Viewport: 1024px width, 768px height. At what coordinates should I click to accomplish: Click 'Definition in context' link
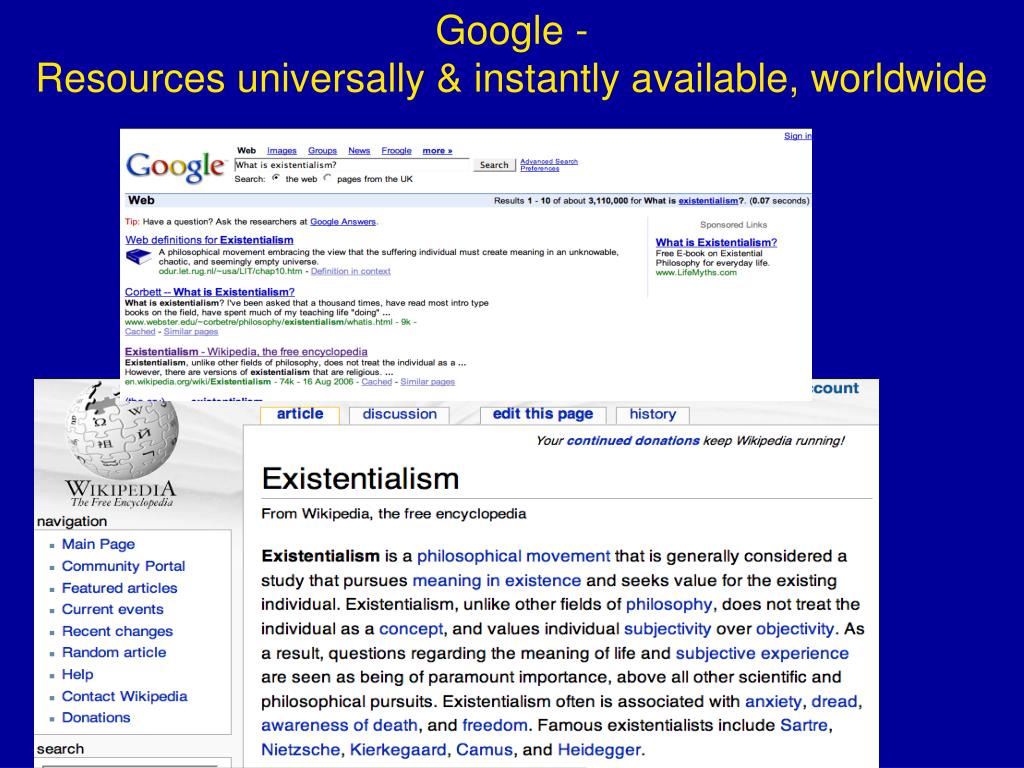click(351, 271)
